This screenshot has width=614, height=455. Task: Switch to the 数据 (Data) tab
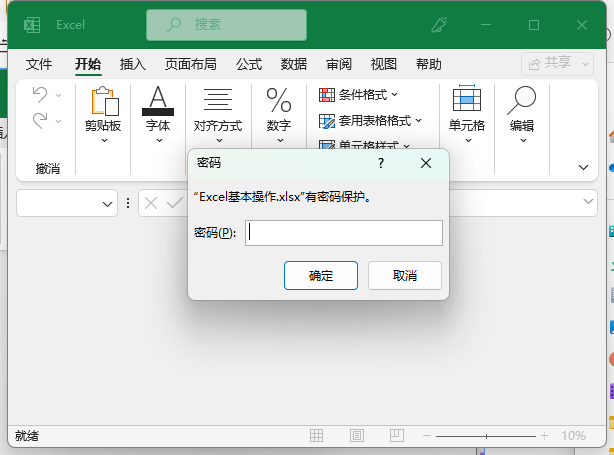click(294, 64)
